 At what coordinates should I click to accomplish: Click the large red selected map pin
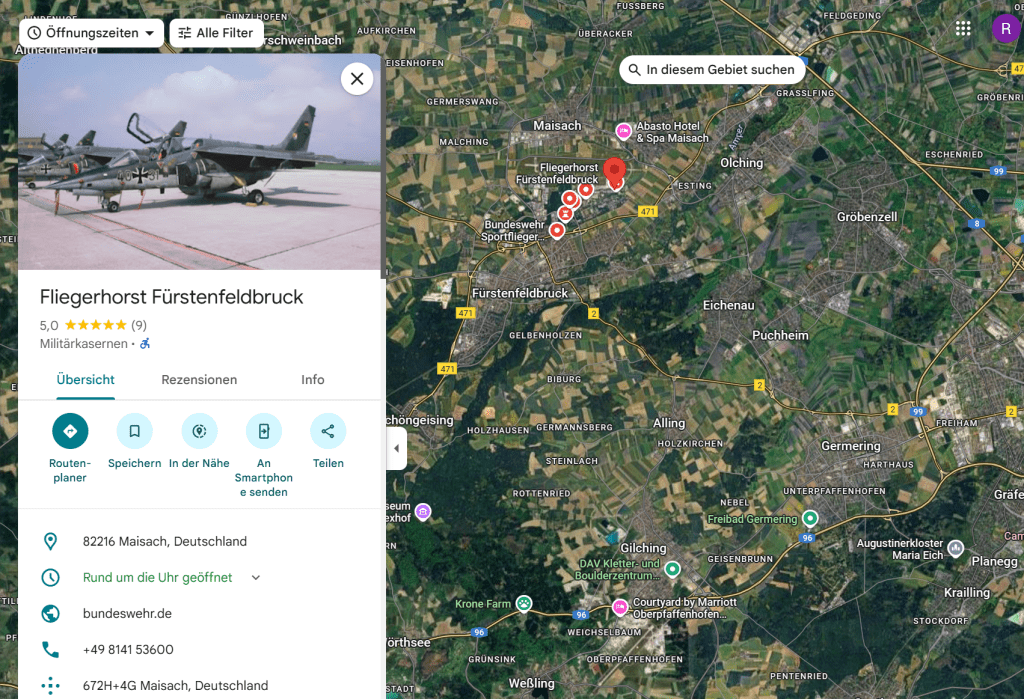point(614,171)
